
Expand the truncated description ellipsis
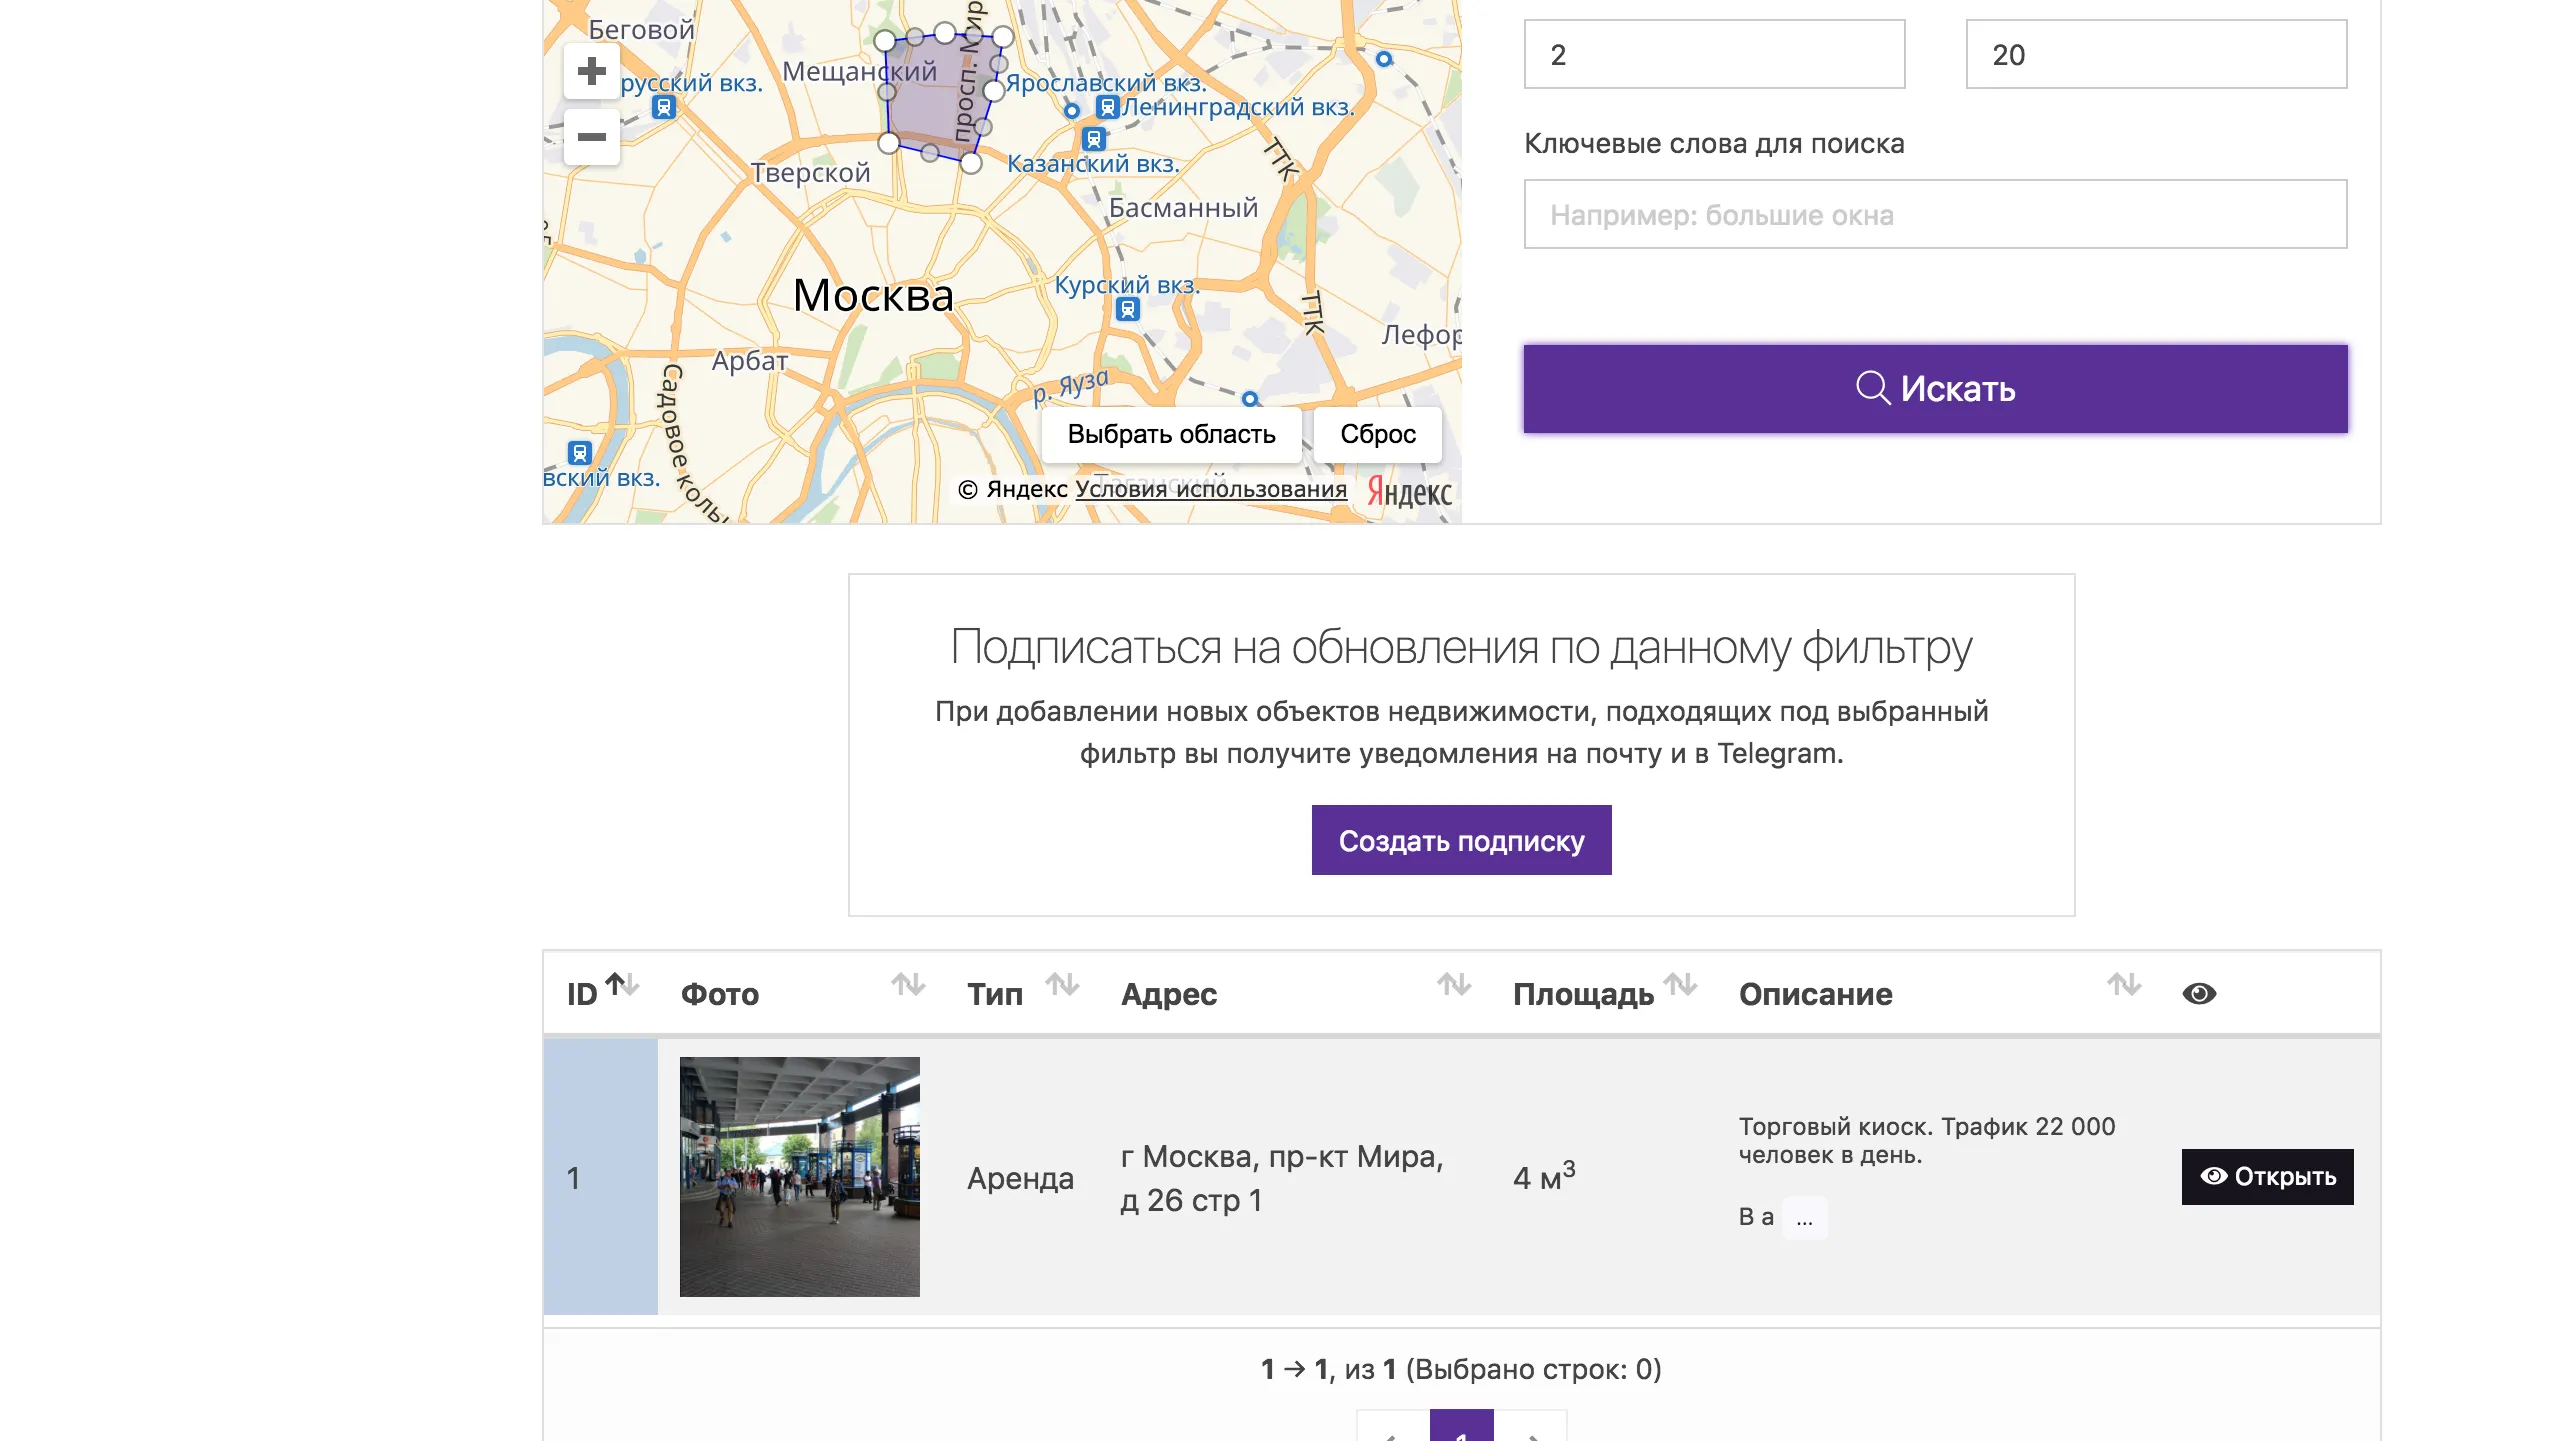(1804, 1218)
